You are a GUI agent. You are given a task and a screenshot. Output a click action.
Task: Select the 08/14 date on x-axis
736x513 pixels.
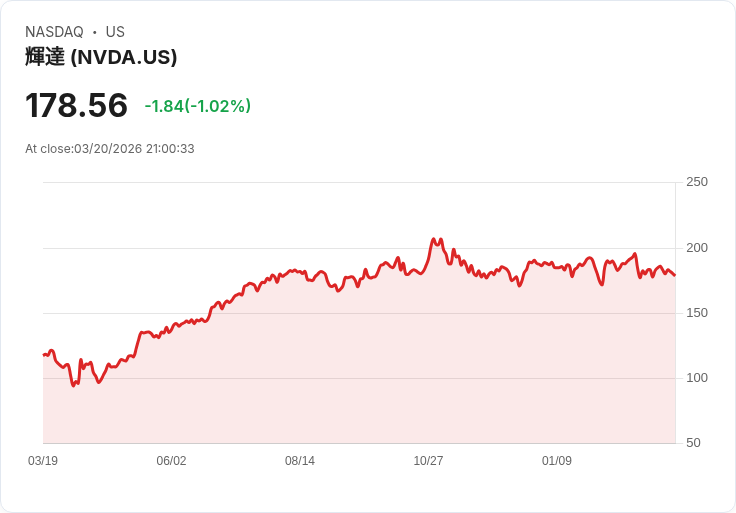(300, 461)
